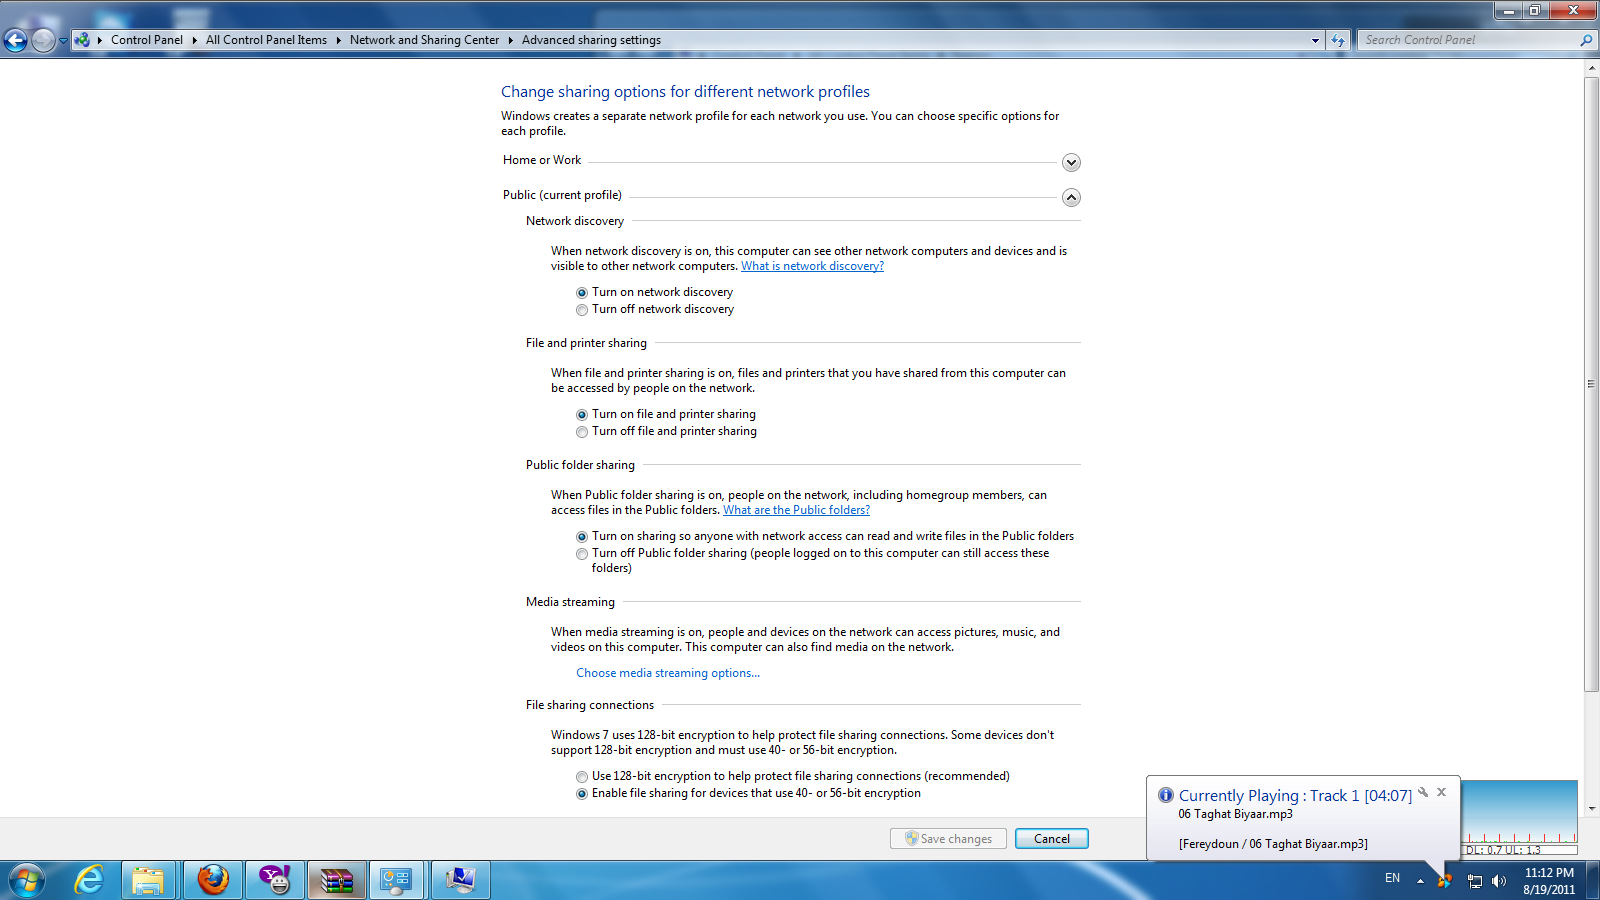The width and height of the screenshot is (1600, 900).
Task: Select Advanced sharing settings breadcrumb
Action: point(591,40)
